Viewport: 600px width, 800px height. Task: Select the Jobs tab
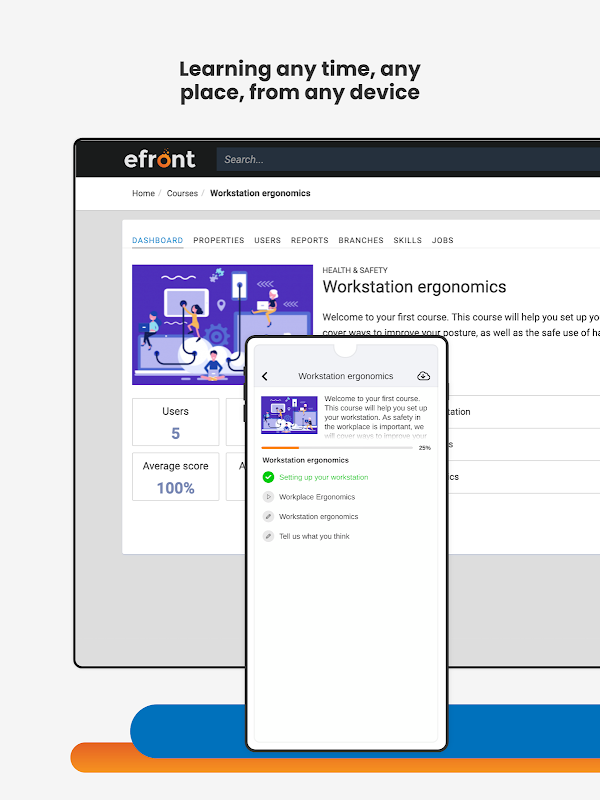(443, 240)
